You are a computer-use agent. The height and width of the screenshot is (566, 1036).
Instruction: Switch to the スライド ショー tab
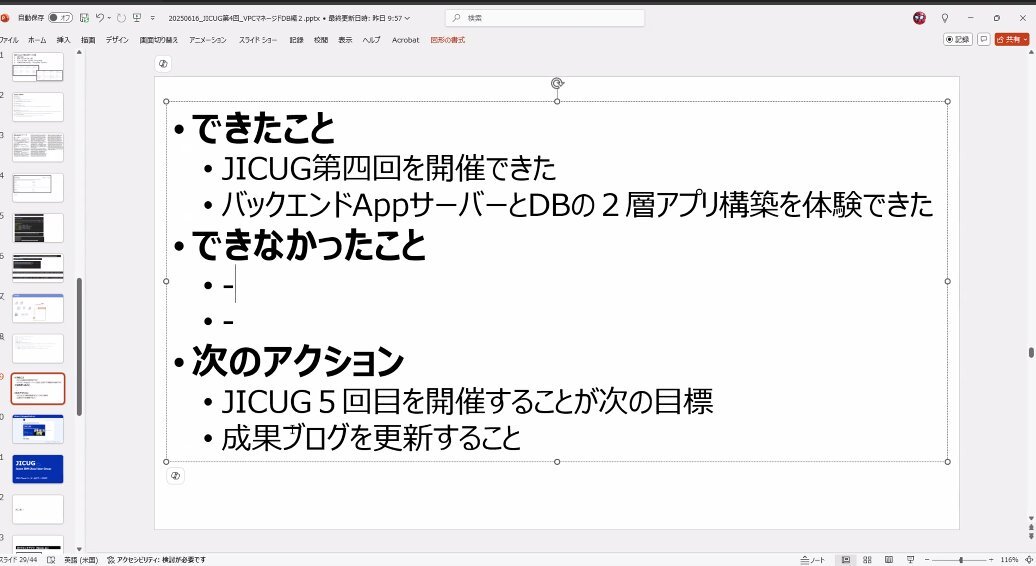pos(258,40)
